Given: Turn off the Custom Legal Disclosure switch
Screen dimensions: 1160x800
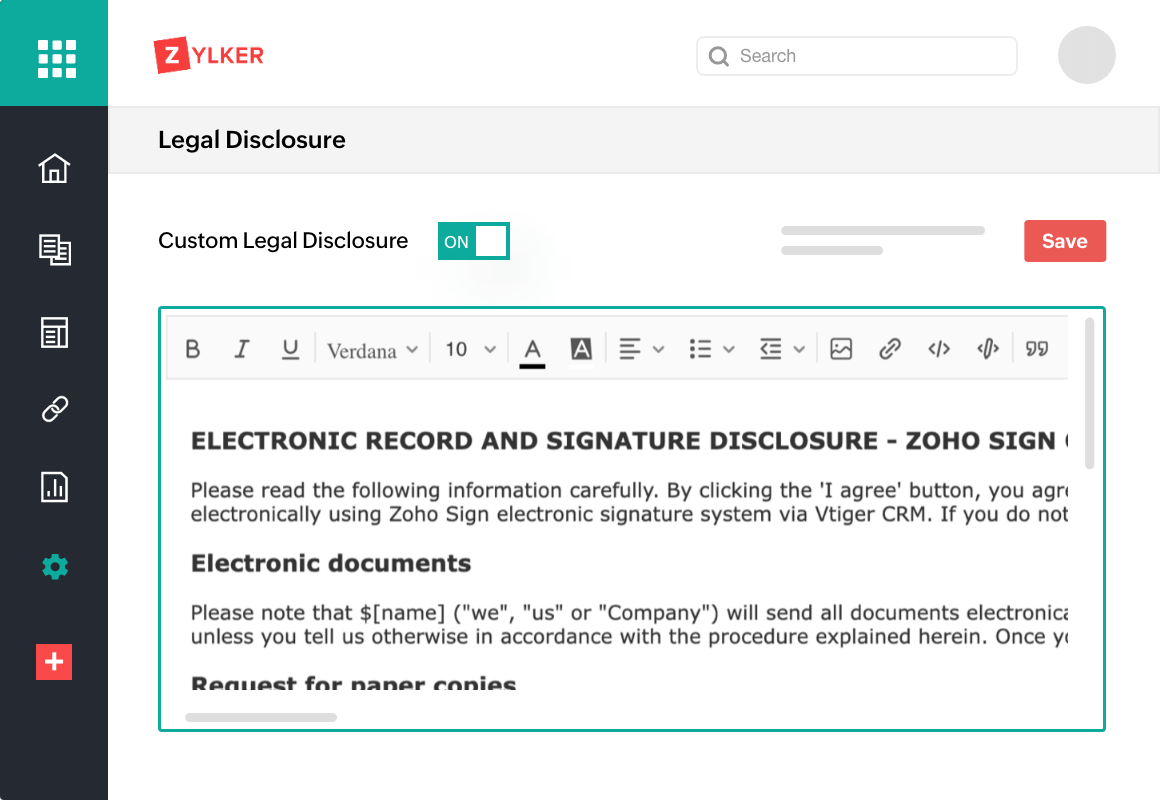Looking at the screenshot, I should [473, 240].
